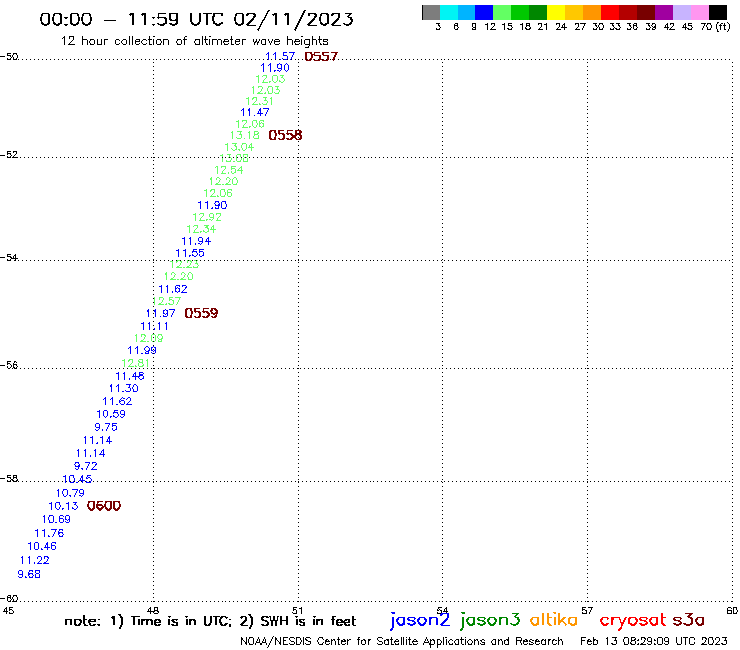Click the pink swatch in the color scale
740x650 pixels.
click(700, 12)
